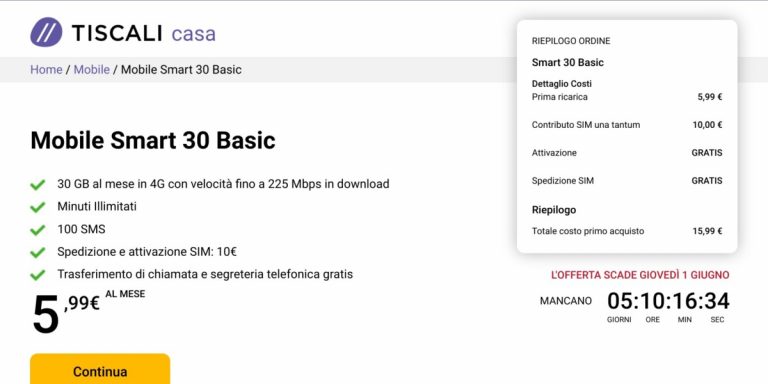Click the Riepilogo Ordine card title

(x=571, y=41)
